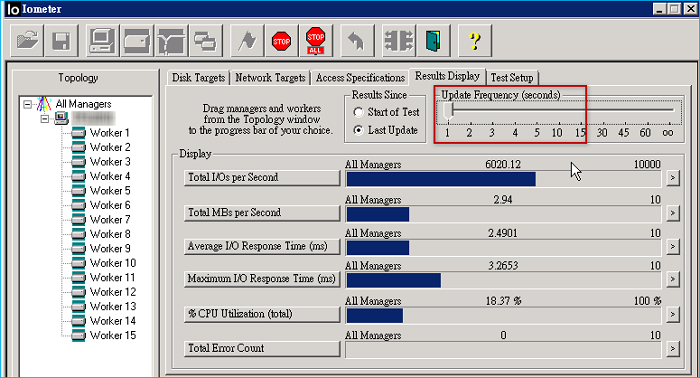
Task: Duplicate the selected worker
Action: point(205,41)
